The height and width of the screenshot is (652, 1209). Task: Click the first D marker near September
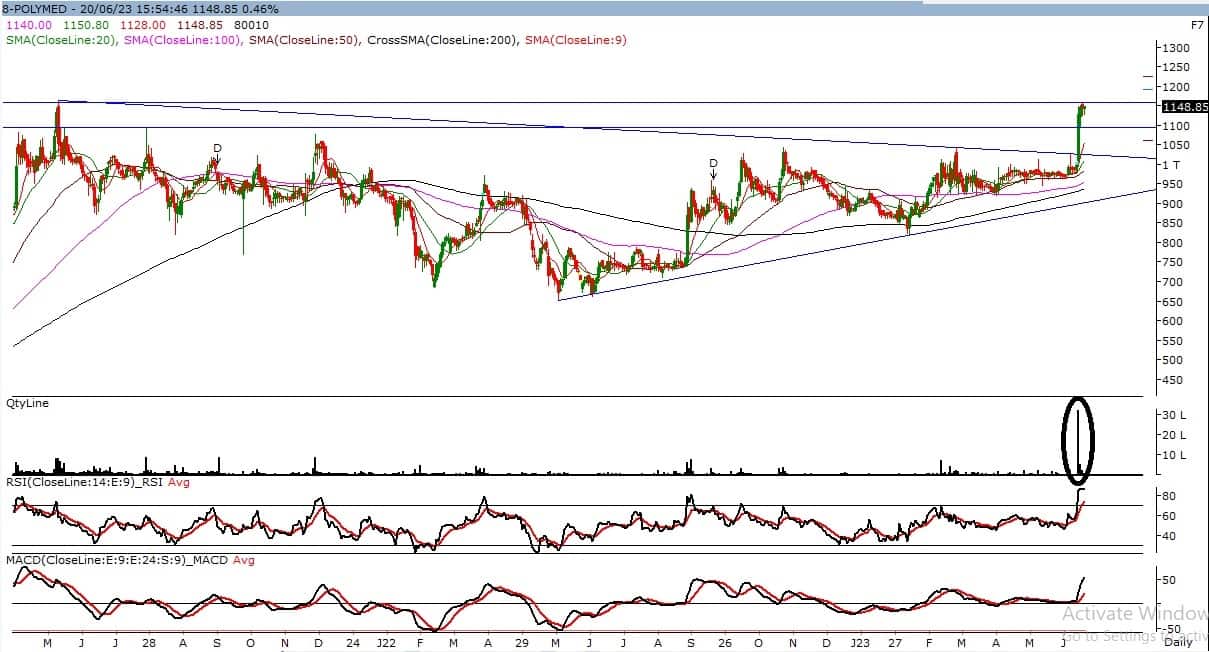tap(217, 148)
